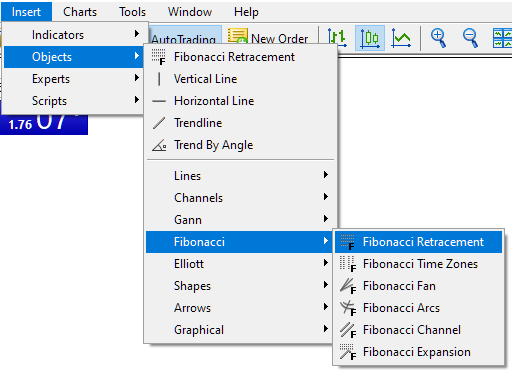Select Fibonacci Time Zones menu entry
This screenshot has height=372, width=512.
click(418, 264)
